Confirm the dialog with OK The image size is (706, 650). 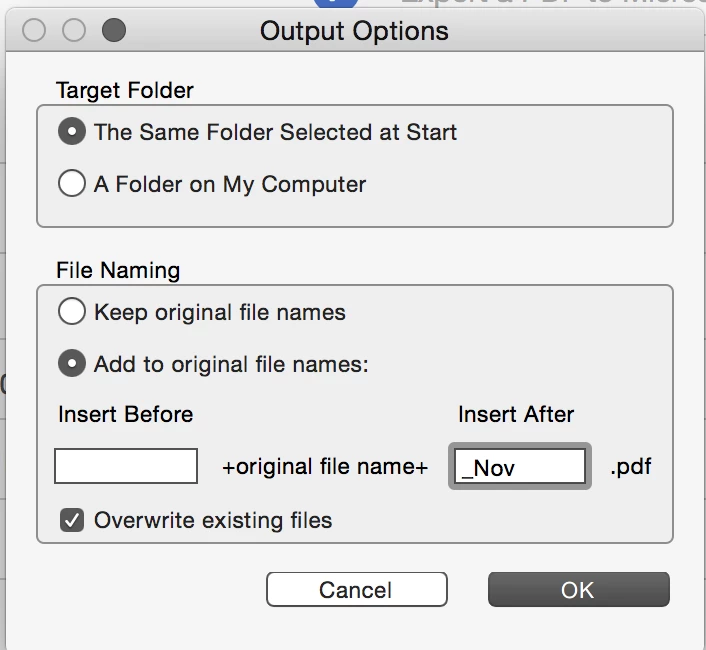[x=579, y=590]
